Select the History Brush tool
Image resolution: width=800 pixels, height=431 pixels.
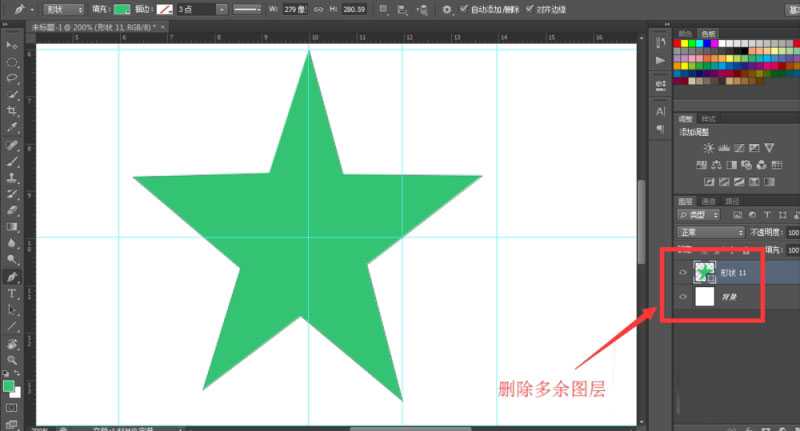point(12,194)
